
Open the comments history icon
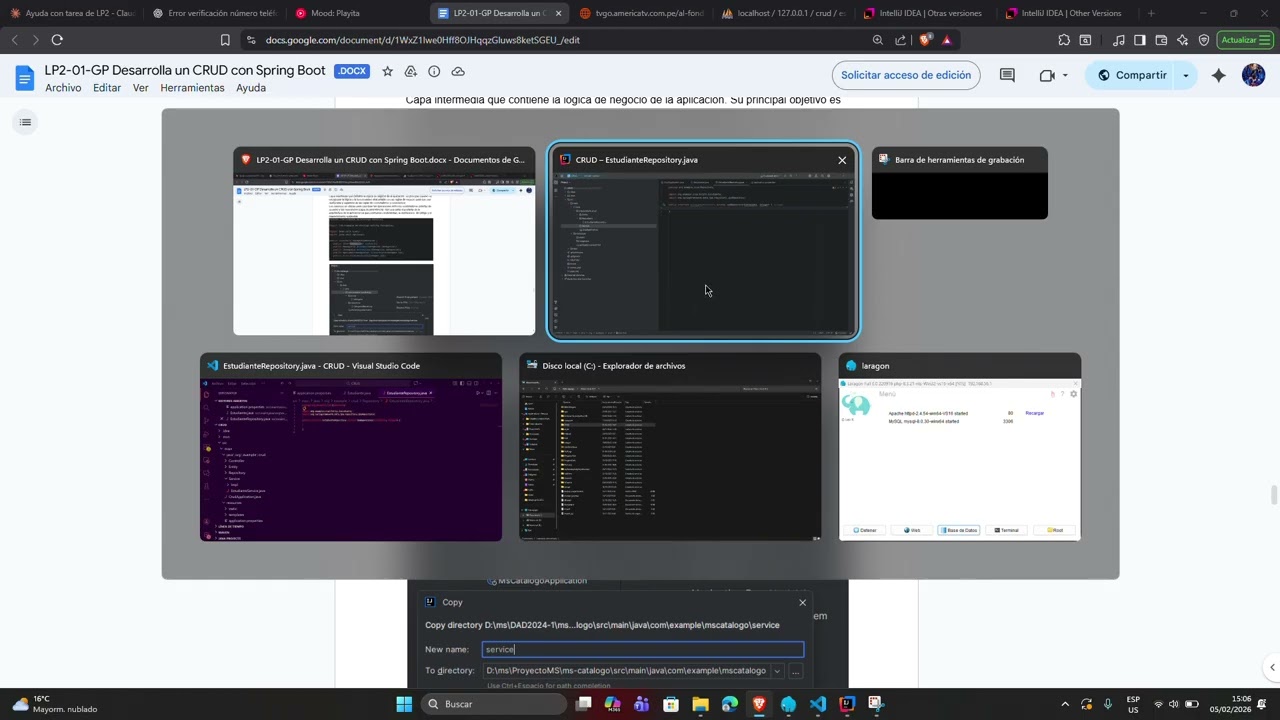tap(1007, 75)
